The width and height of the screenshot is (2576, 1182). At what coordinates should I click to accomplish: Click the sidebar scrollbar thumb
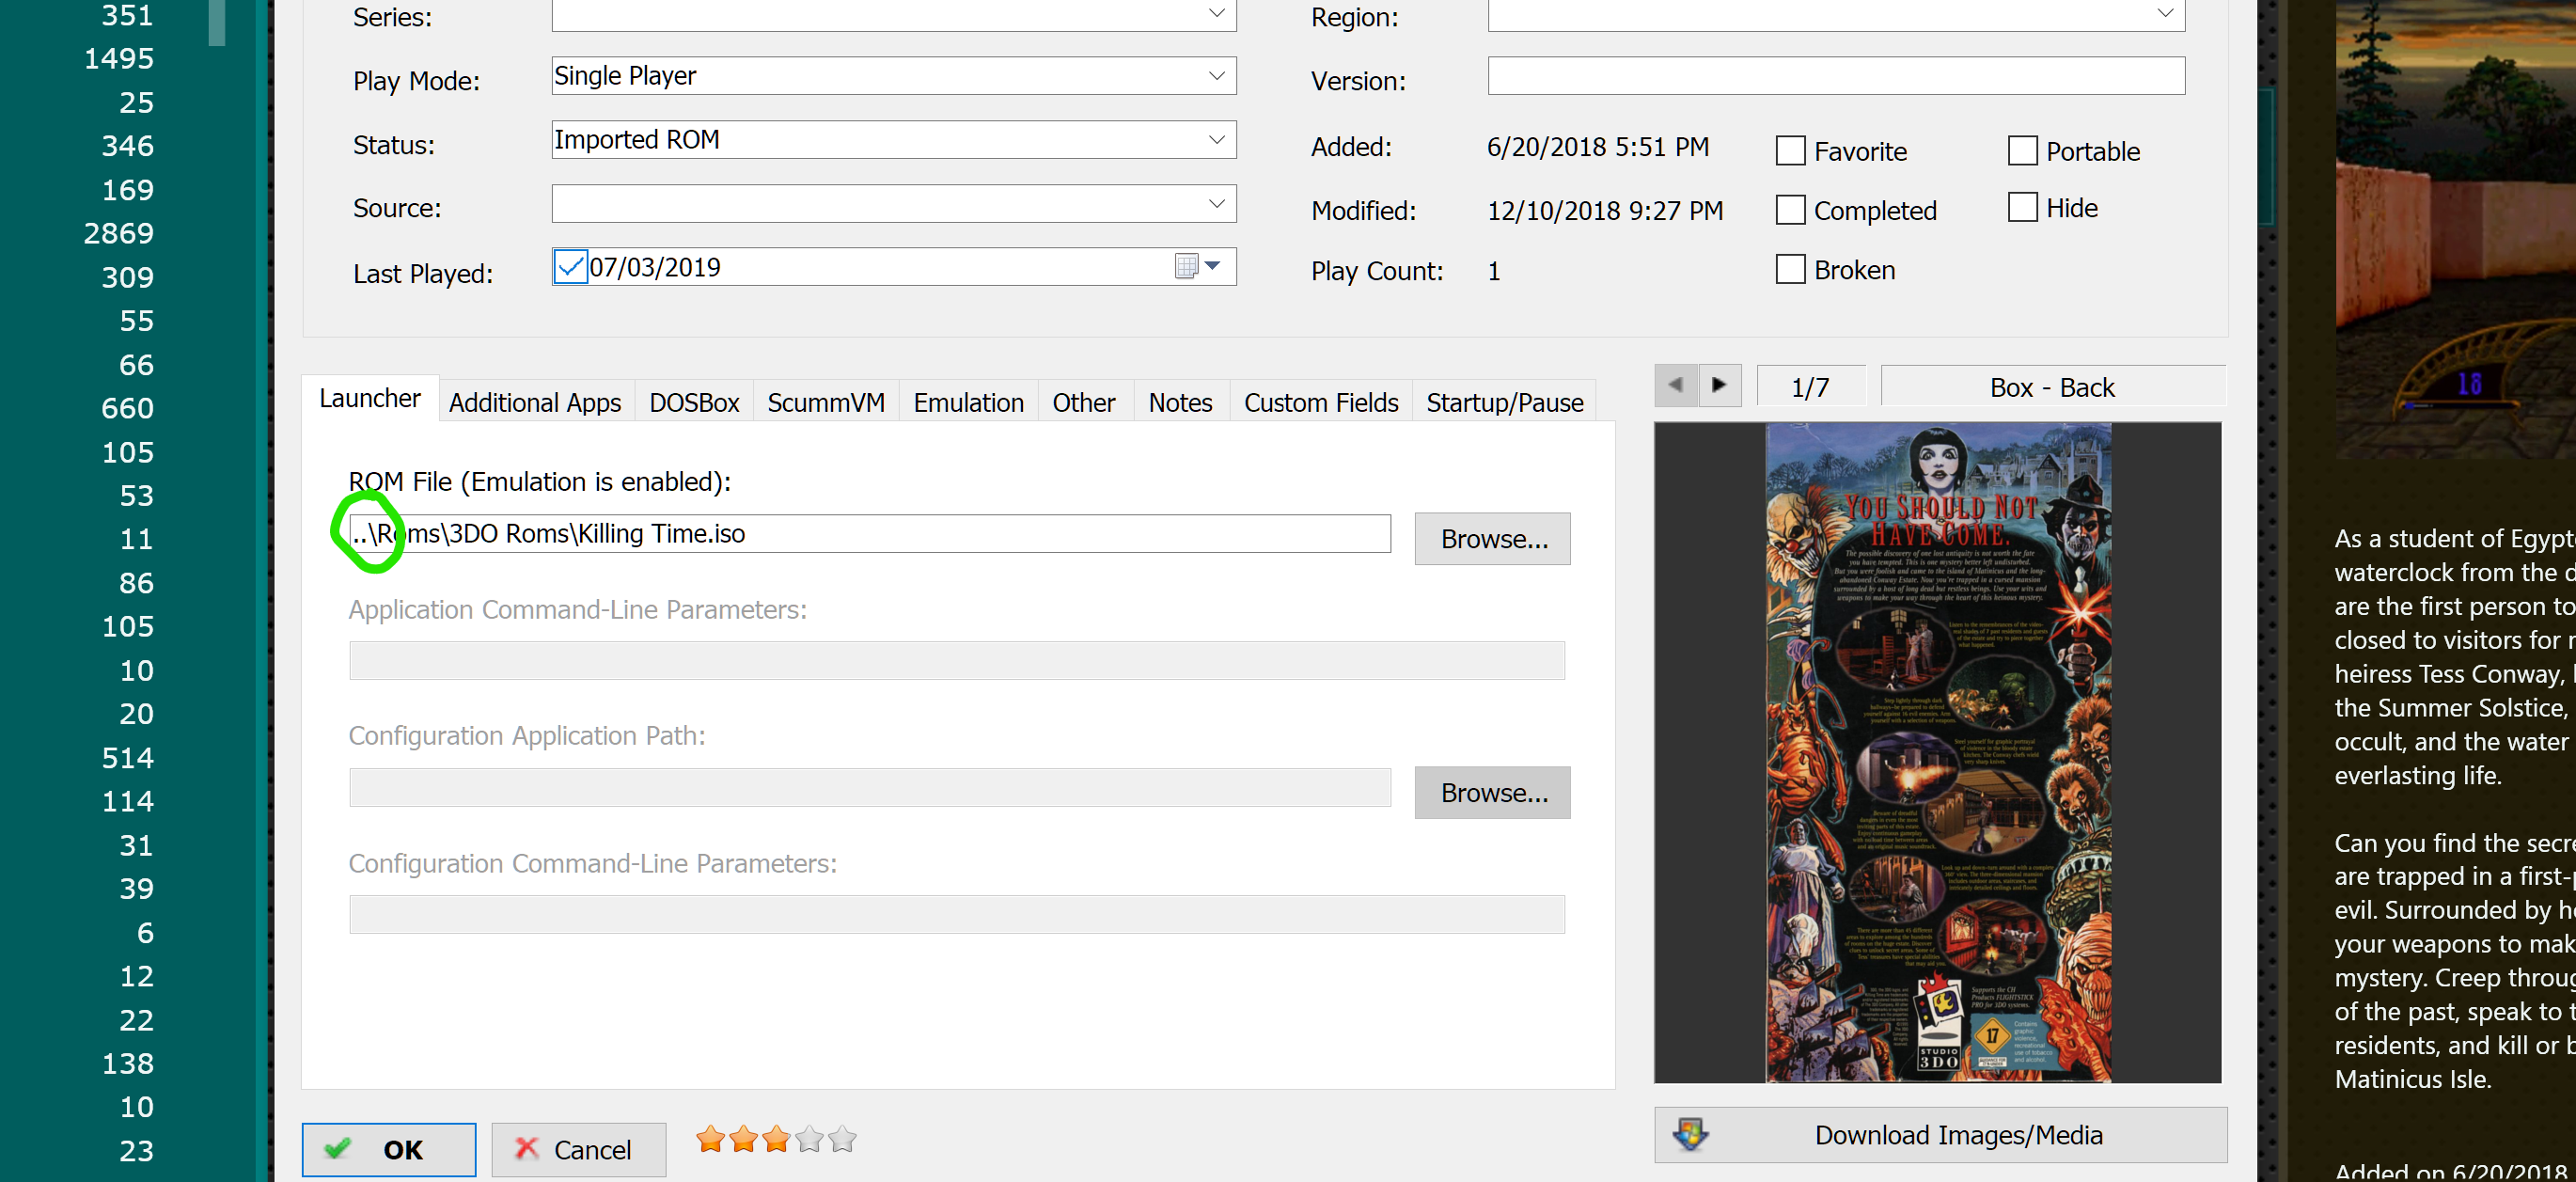click(216, 22)
